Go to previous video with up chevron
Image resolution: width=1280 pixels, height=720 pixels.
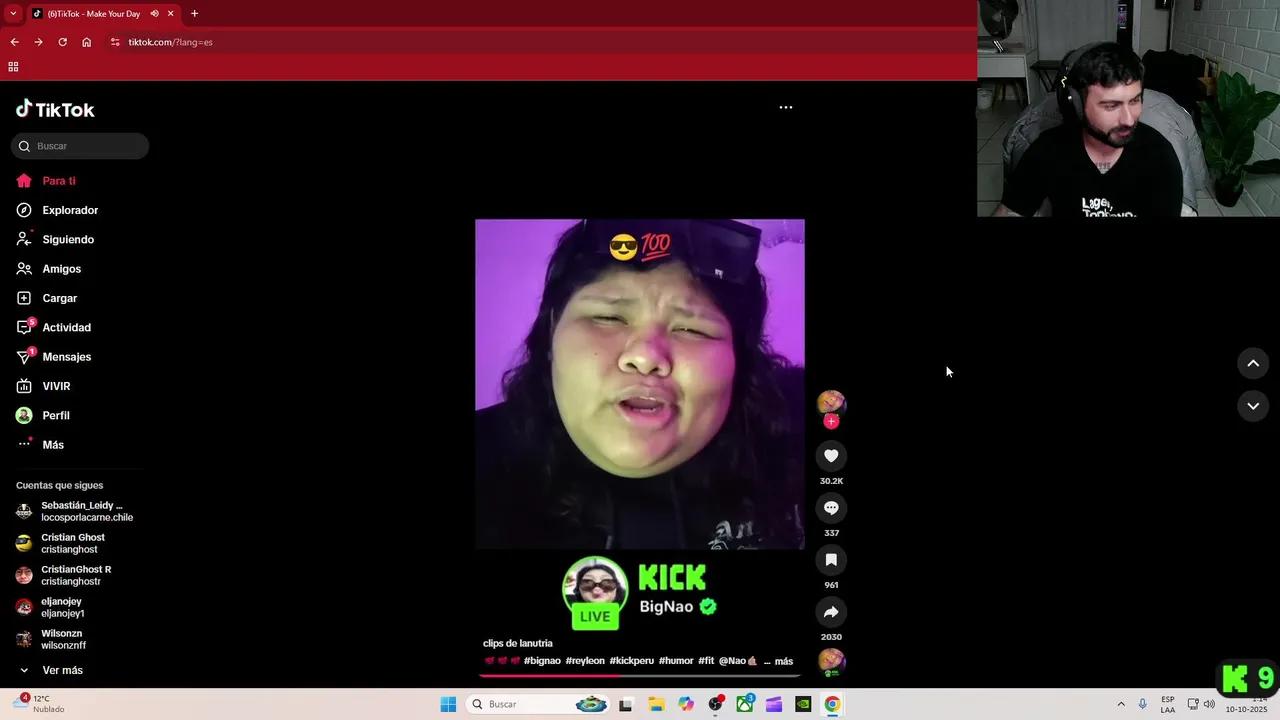point(1253,363)
